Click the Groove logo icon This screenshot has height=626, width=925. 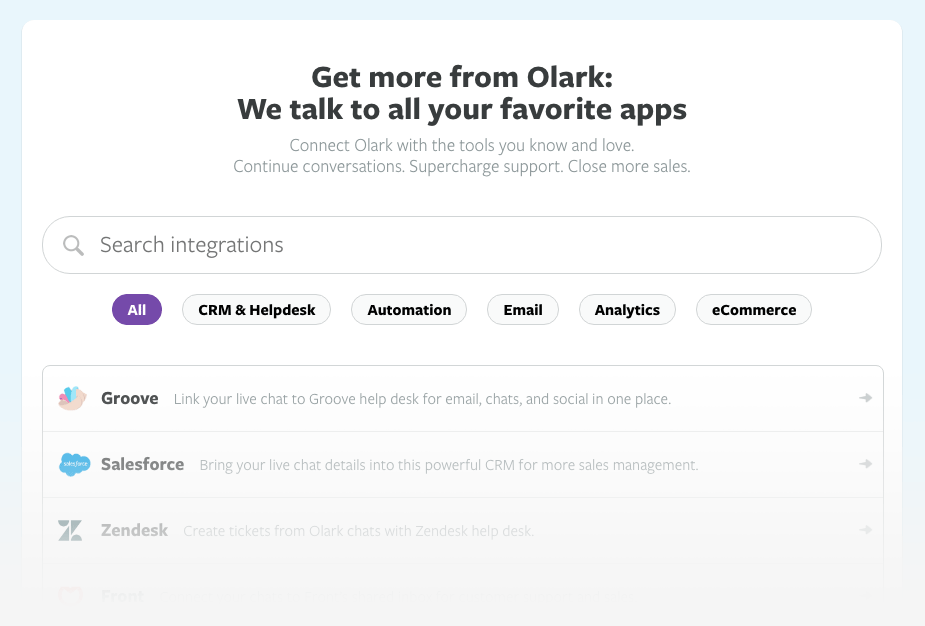73,398
